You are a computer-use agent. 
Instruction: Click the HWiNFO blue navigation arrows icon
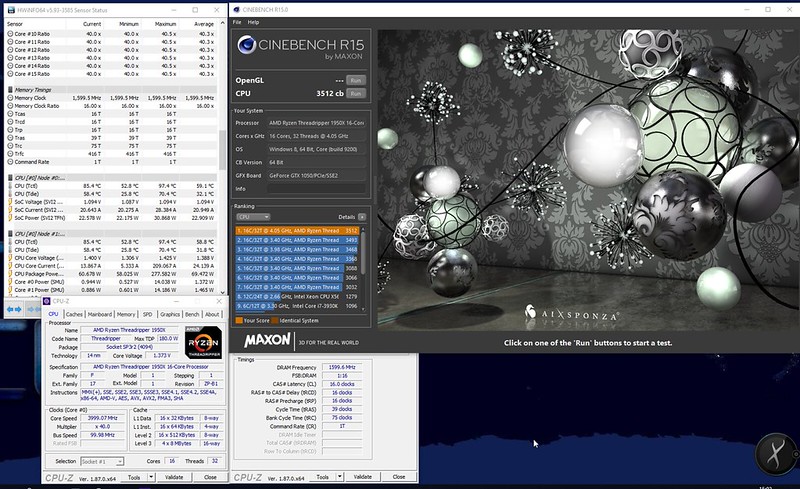[x=14, y=310]
